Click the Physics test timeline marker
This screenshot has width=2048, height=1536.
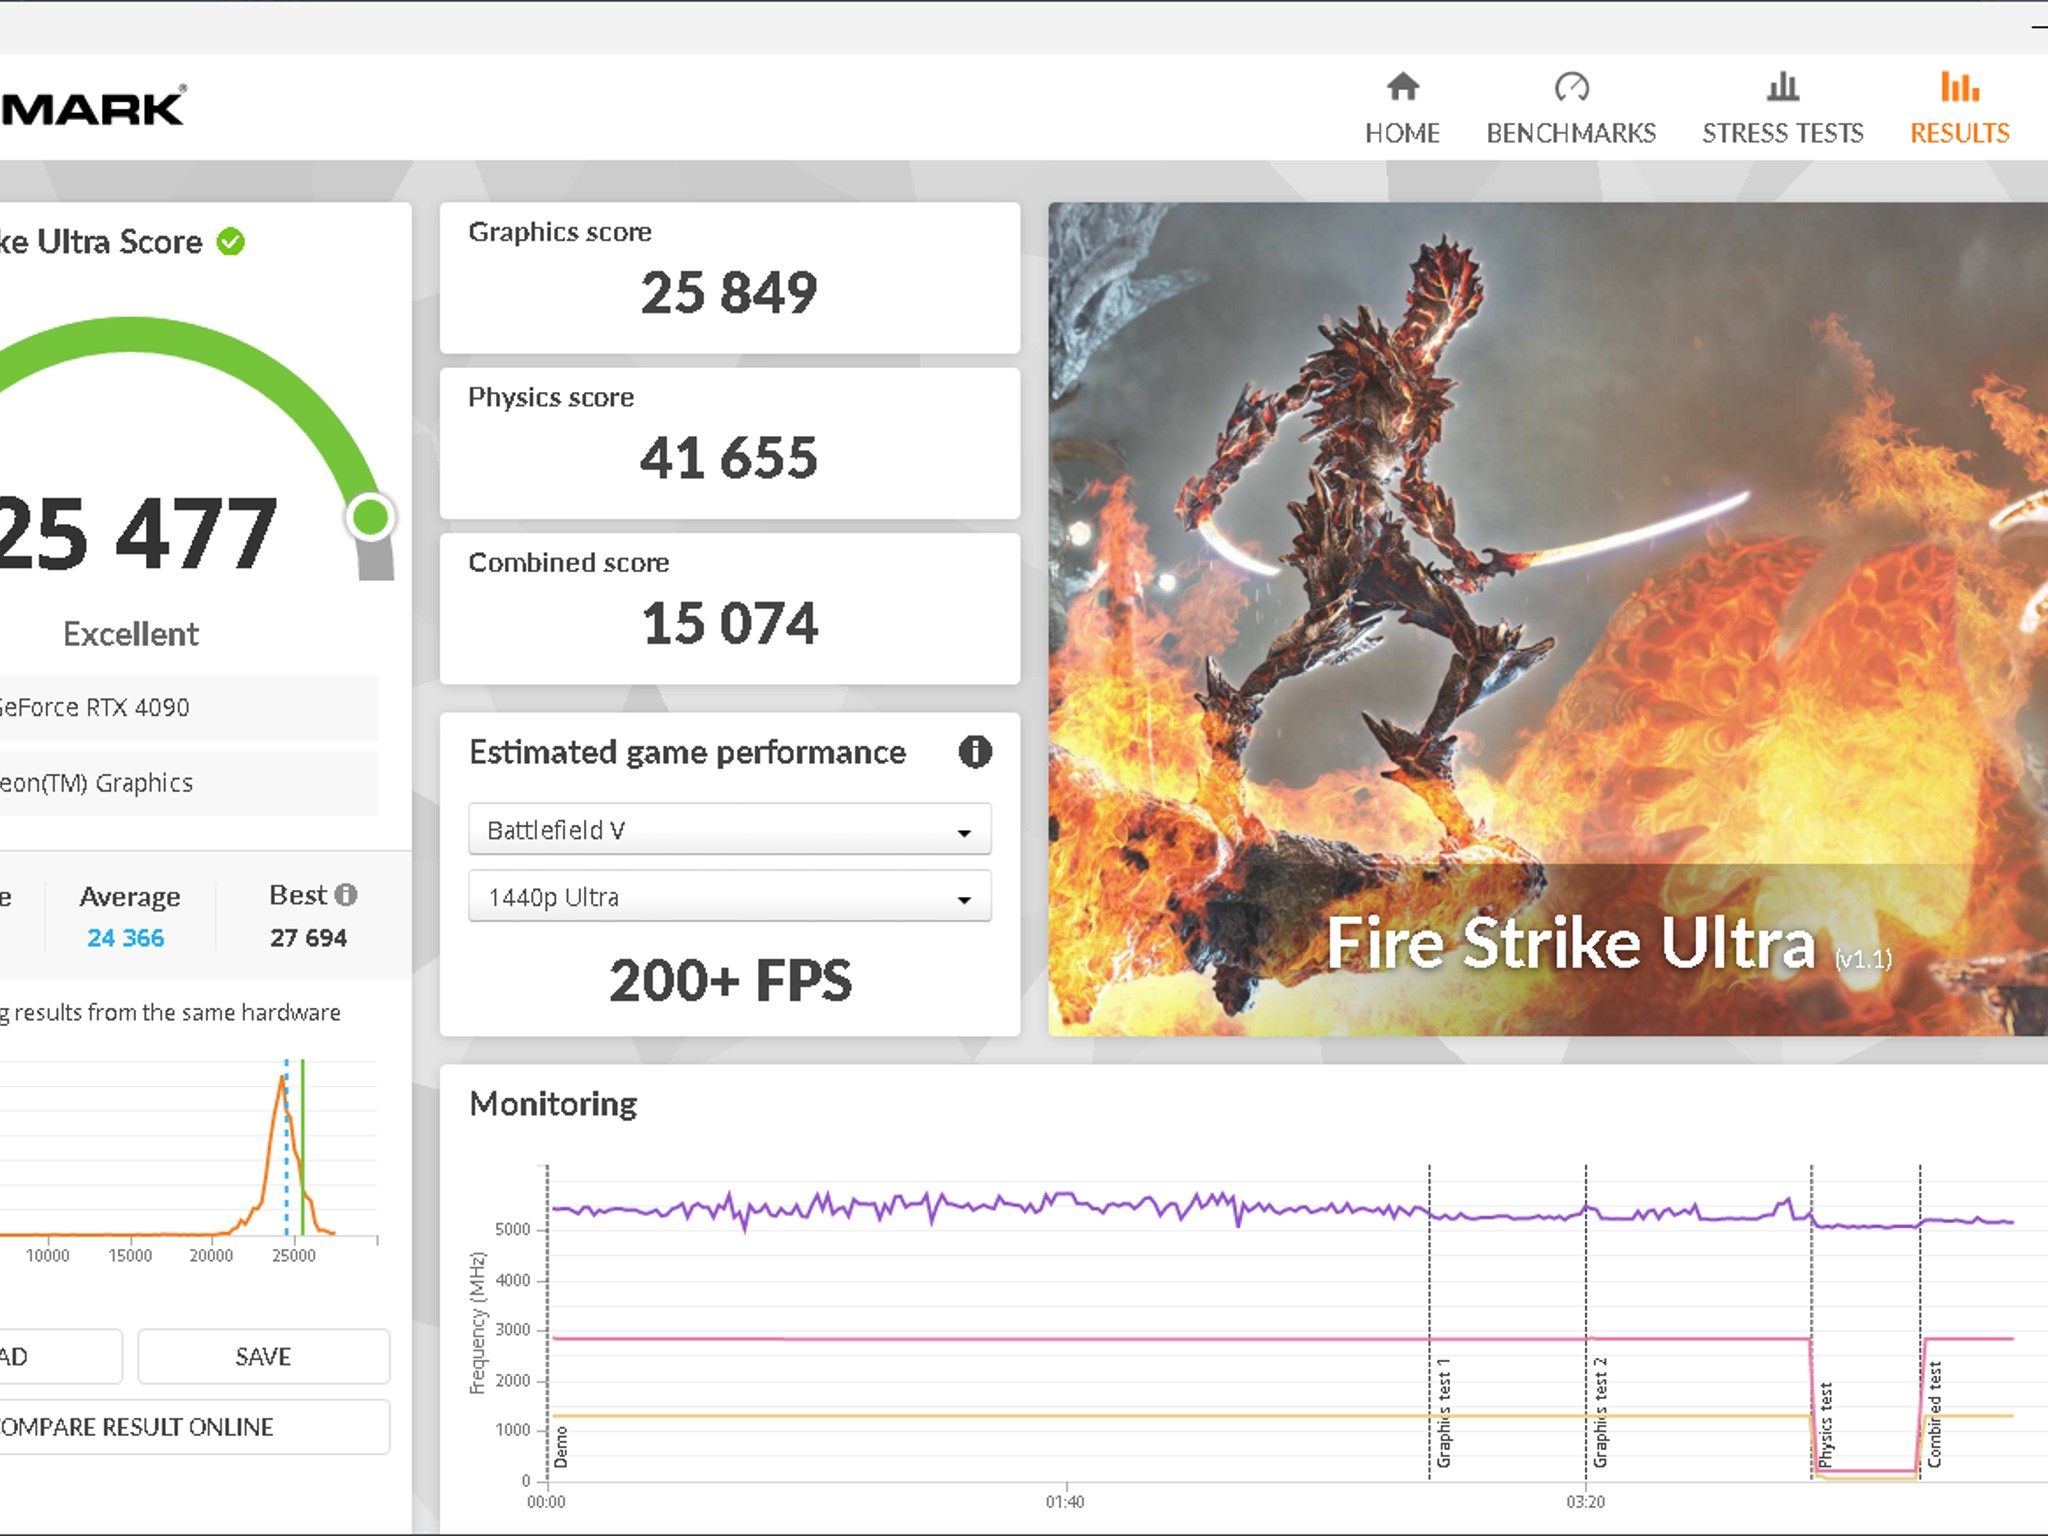click(1825, 1425)
